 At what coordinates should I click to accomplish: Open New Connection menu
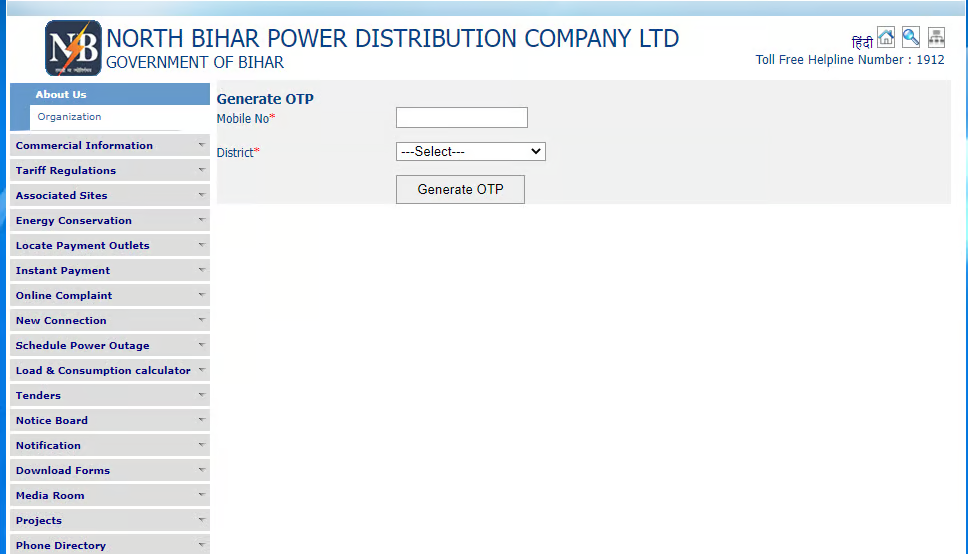click(110, 320)
